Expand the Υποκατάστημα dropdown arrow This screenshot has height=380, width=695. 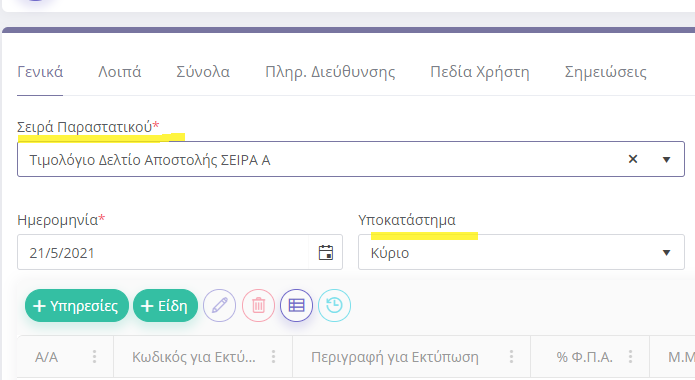[666, 253]
